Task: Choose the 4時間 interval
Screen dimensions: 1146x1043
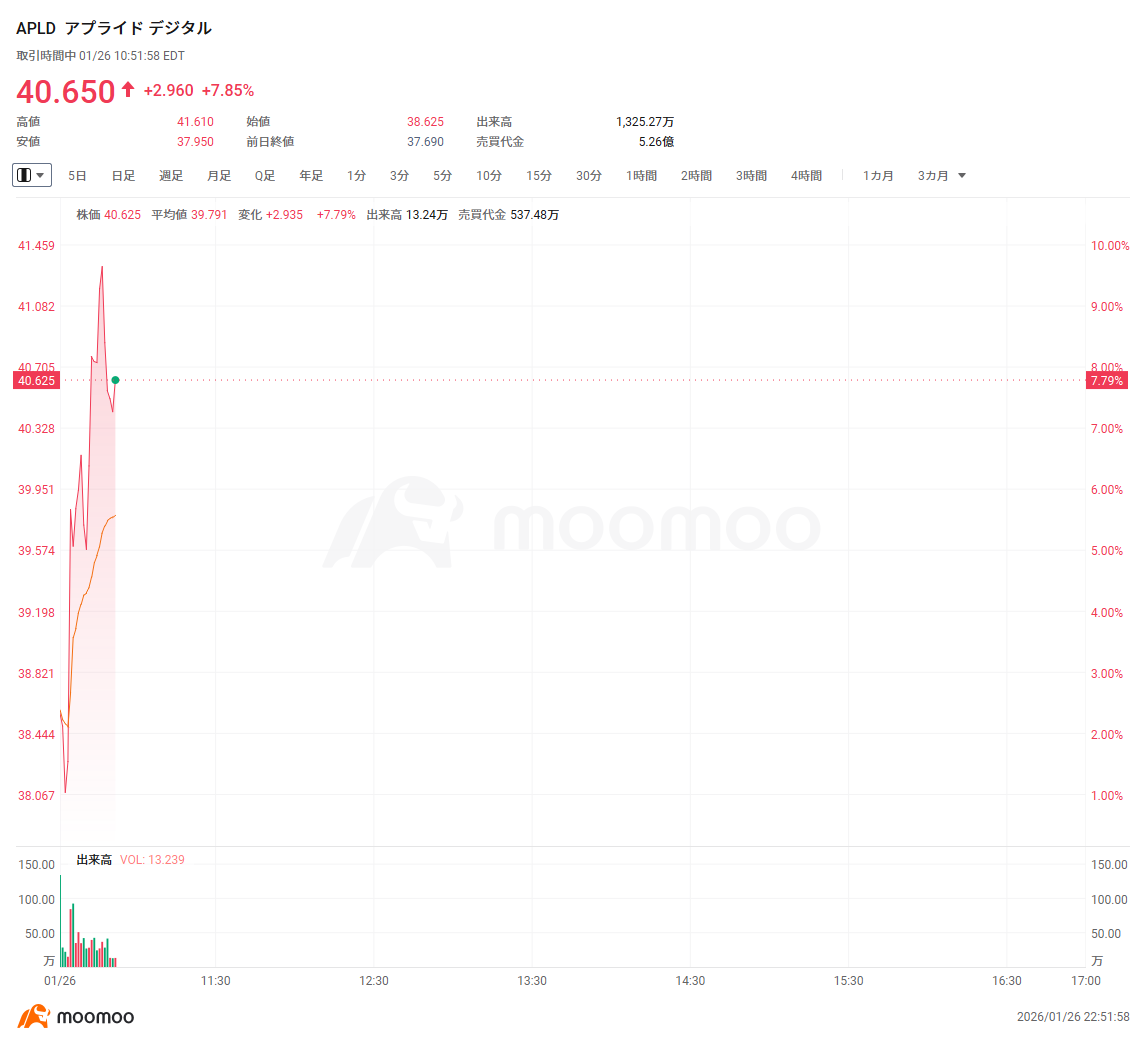Action: click(x=806, y=176)
